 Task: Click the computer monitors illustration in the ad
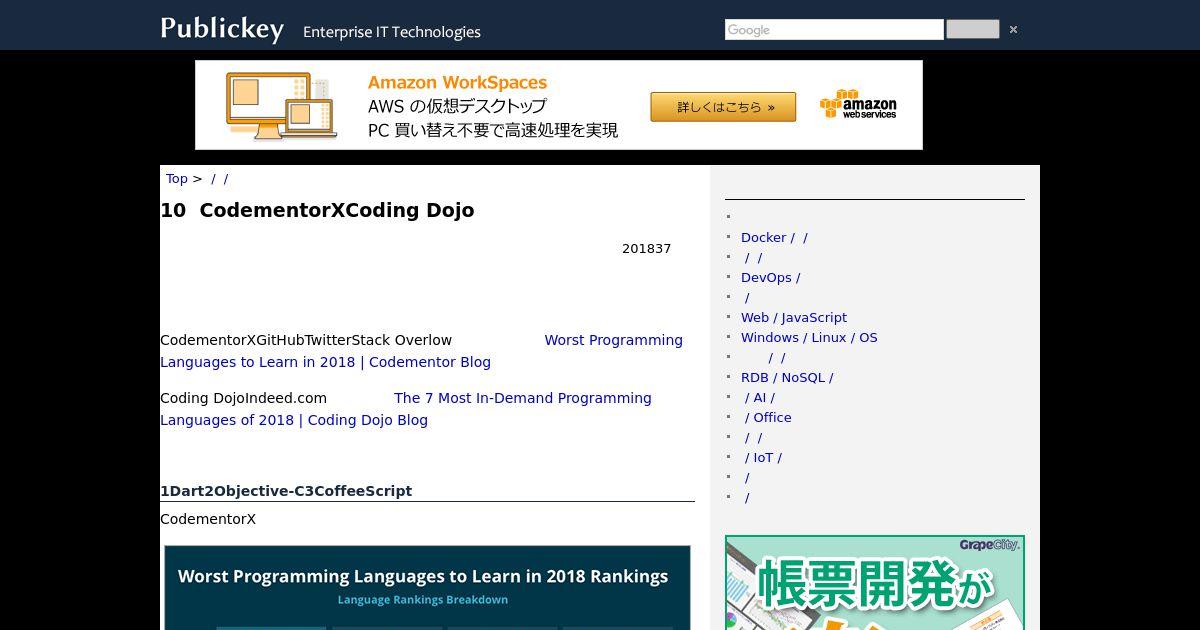[281, 105]
